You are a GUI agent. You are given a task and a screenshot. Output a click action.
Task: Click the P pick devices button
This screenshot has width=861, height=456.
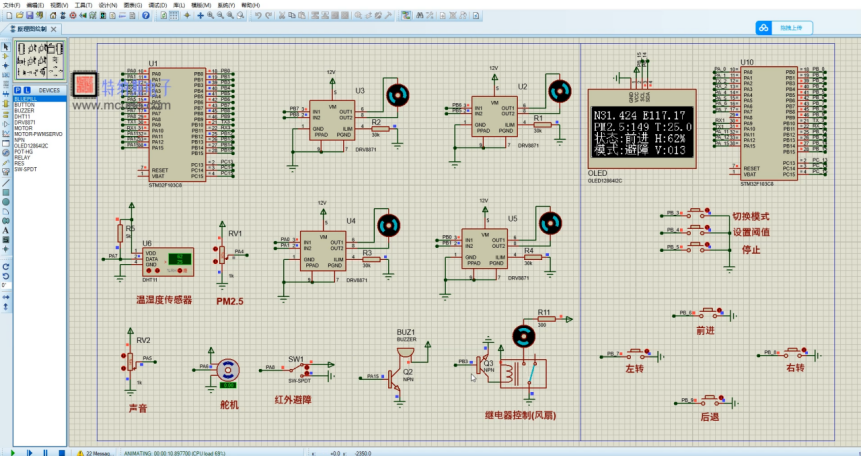pyautogui.click(x=18, y=90)
